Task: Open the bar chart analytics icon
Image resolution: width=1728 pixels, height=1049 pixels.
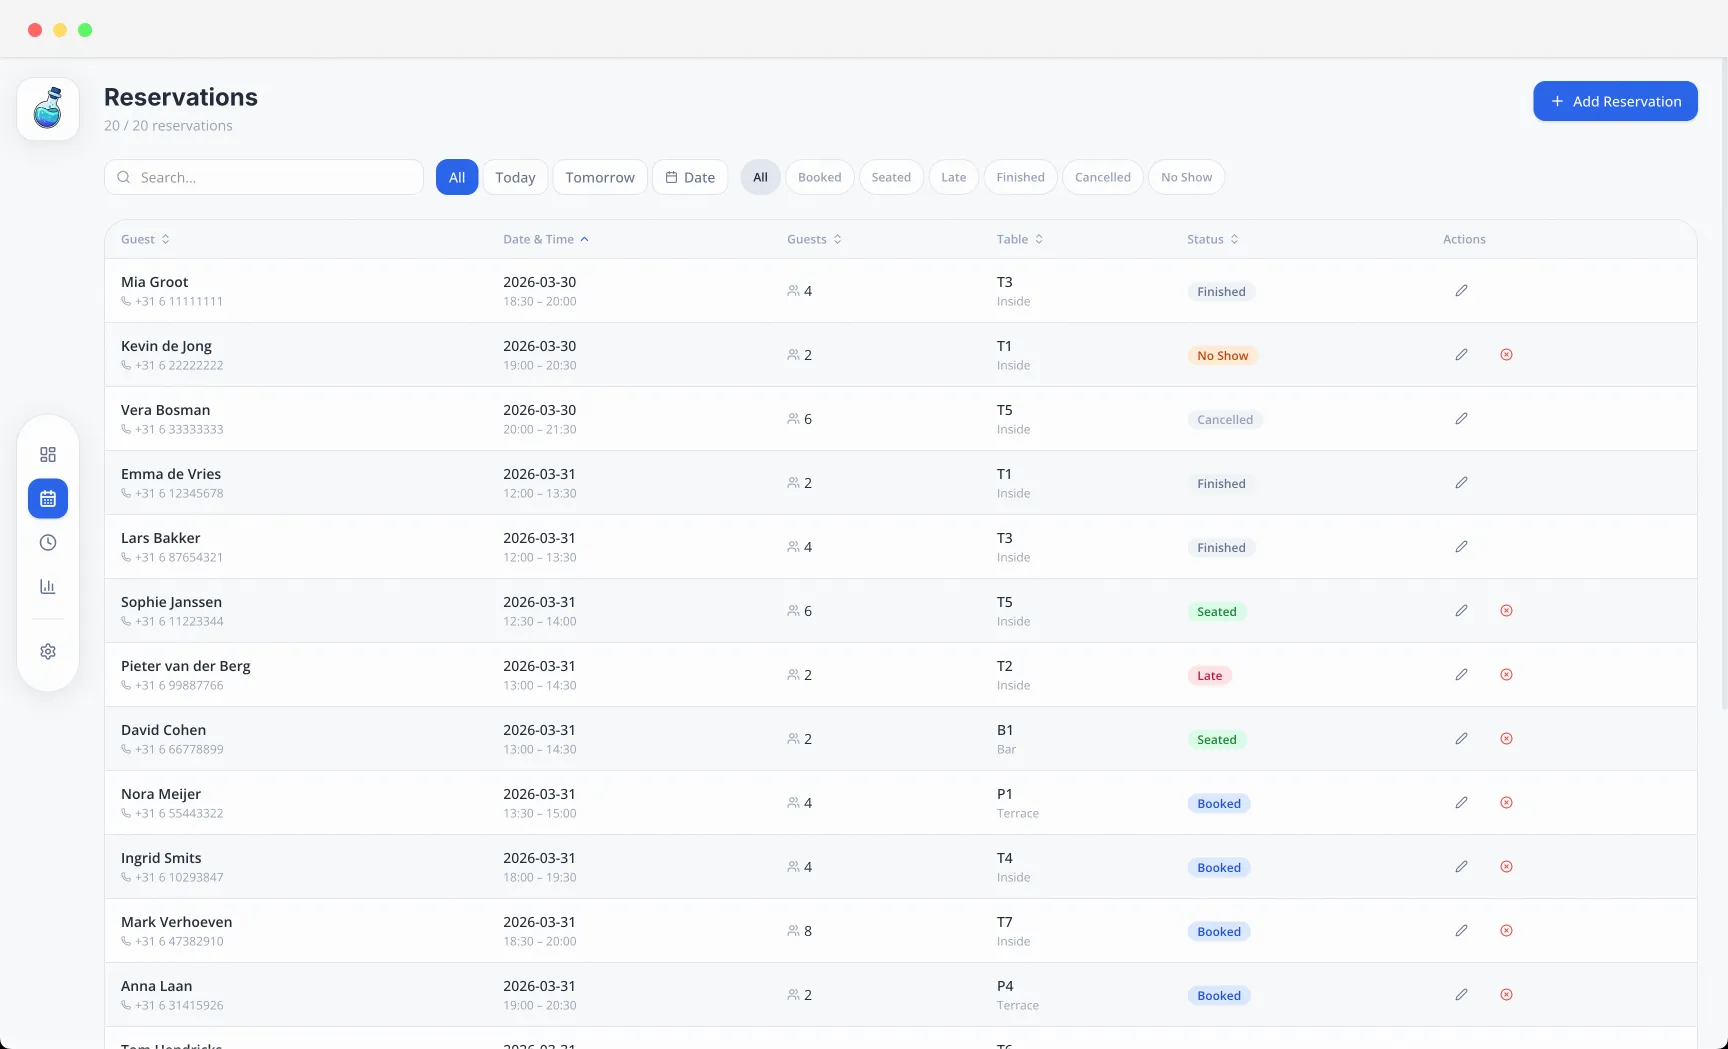Action: pos(48,587)
